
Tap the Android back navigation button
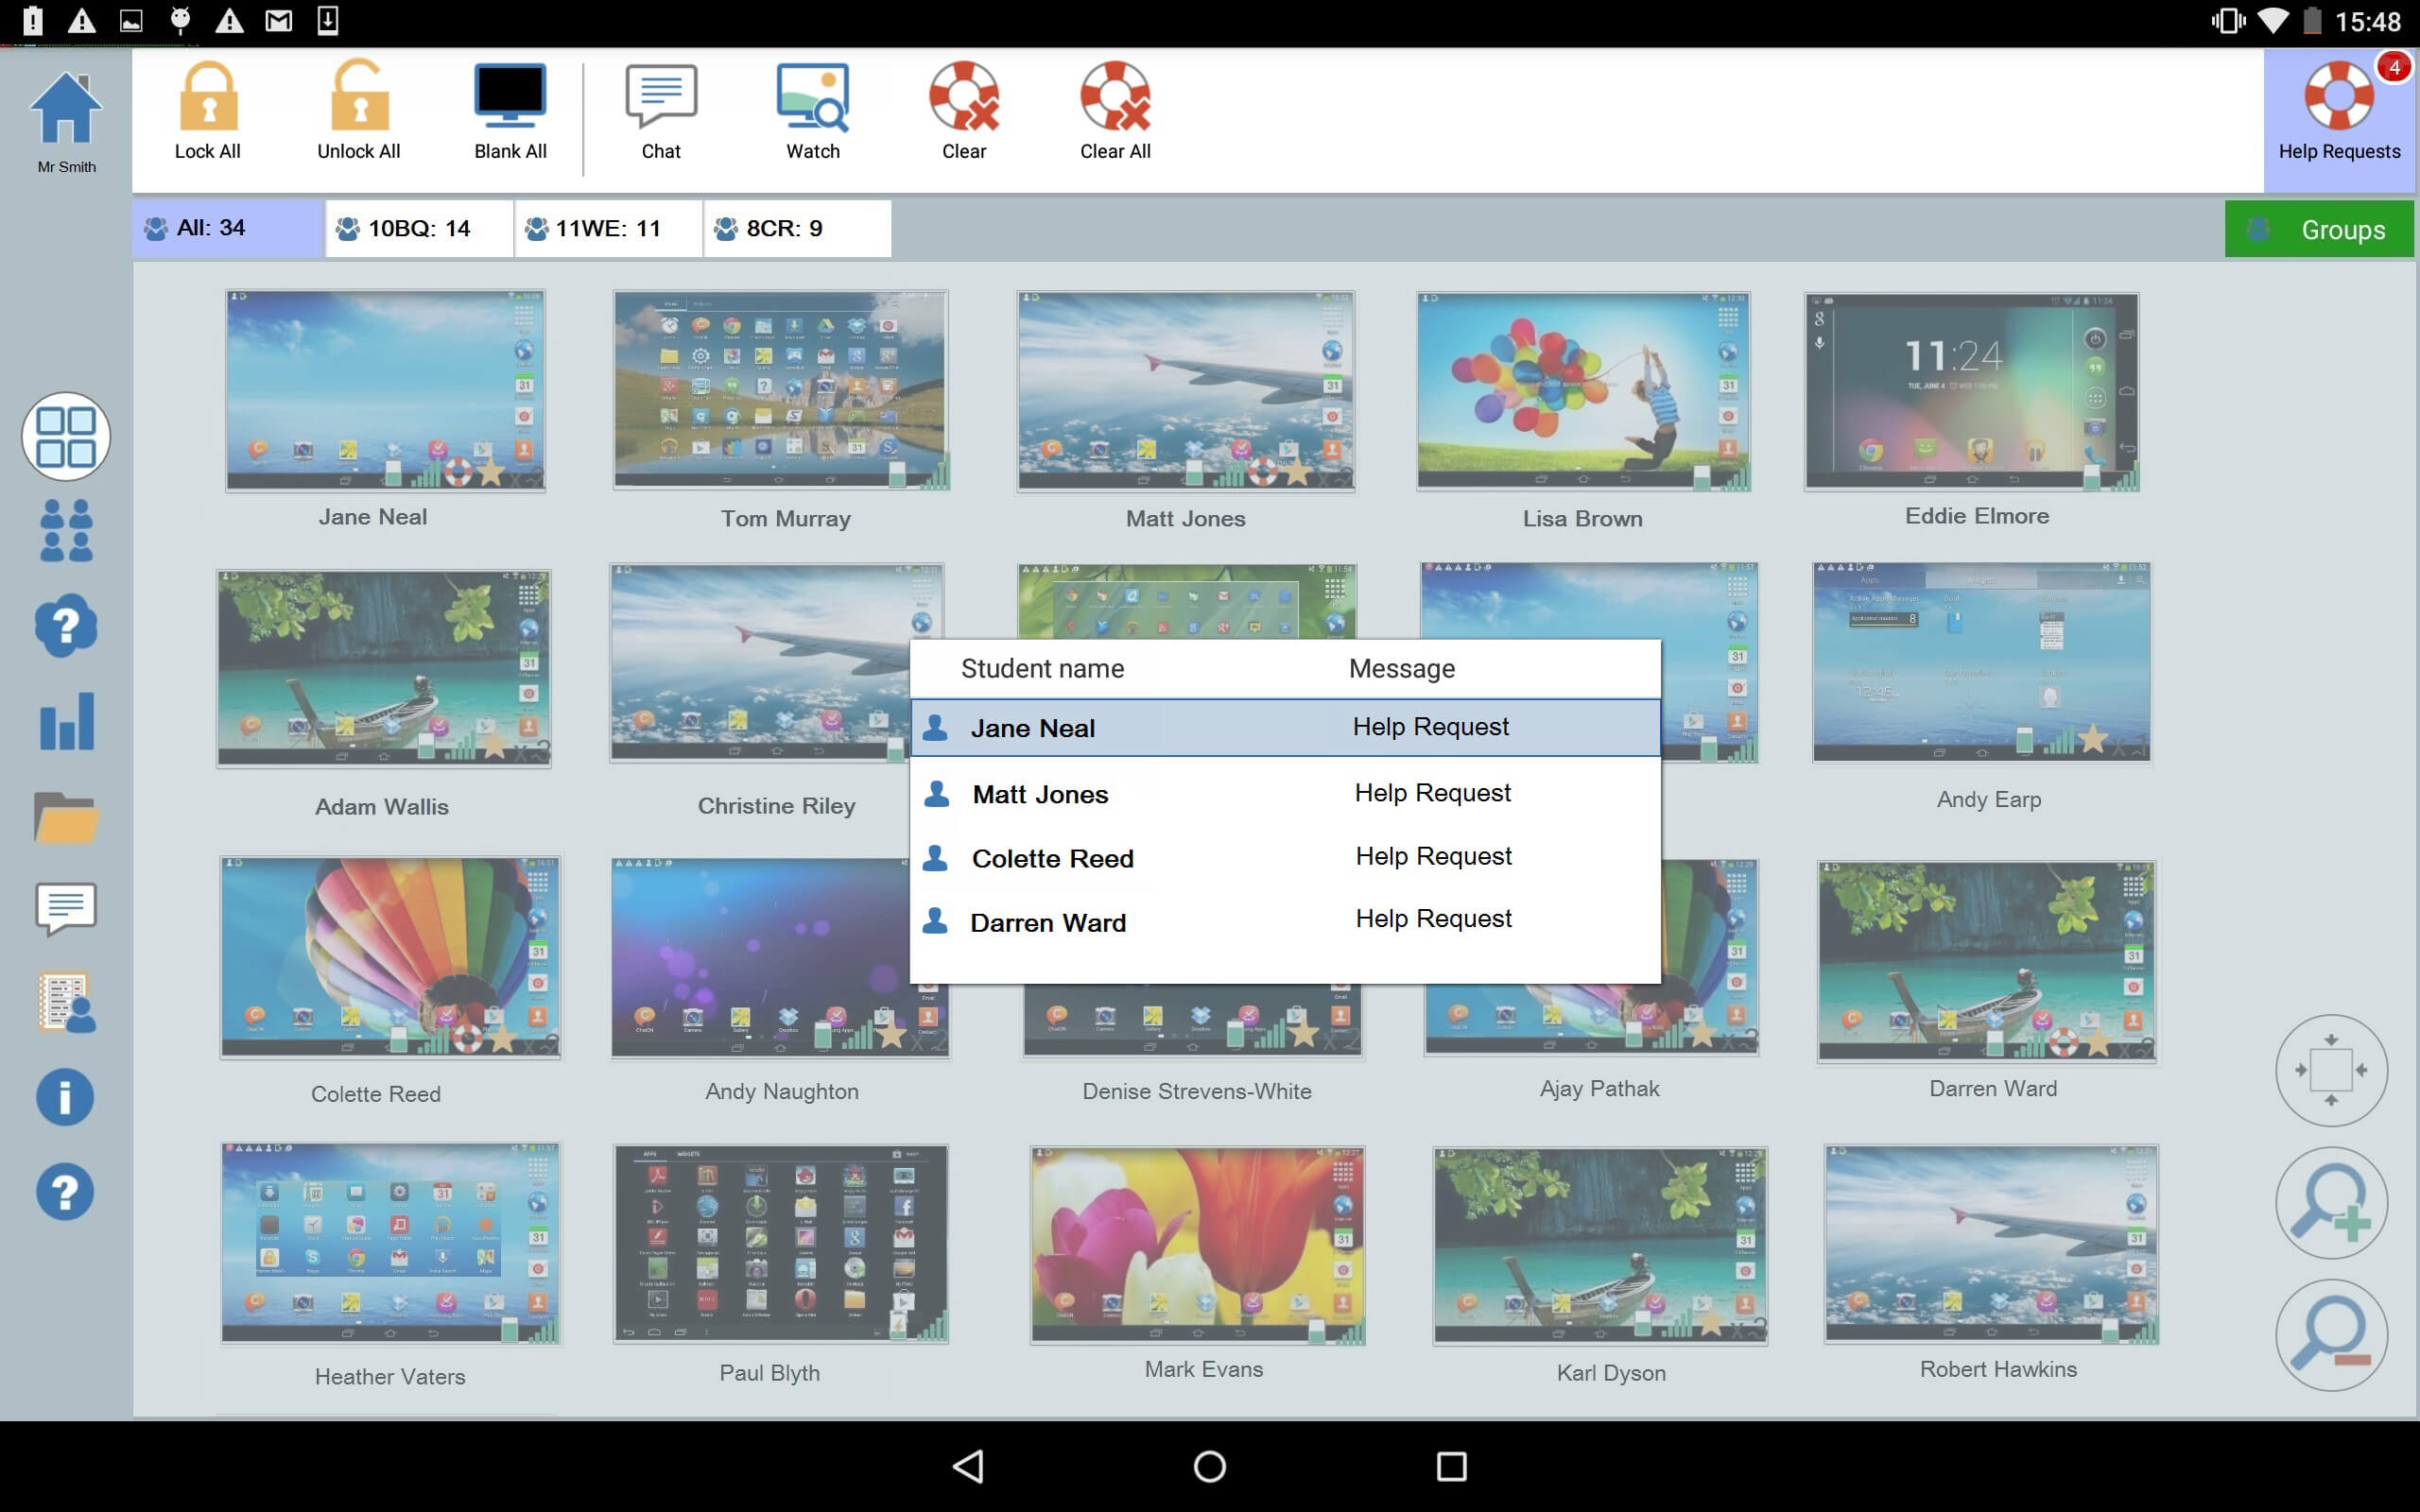pos(968,1466)
